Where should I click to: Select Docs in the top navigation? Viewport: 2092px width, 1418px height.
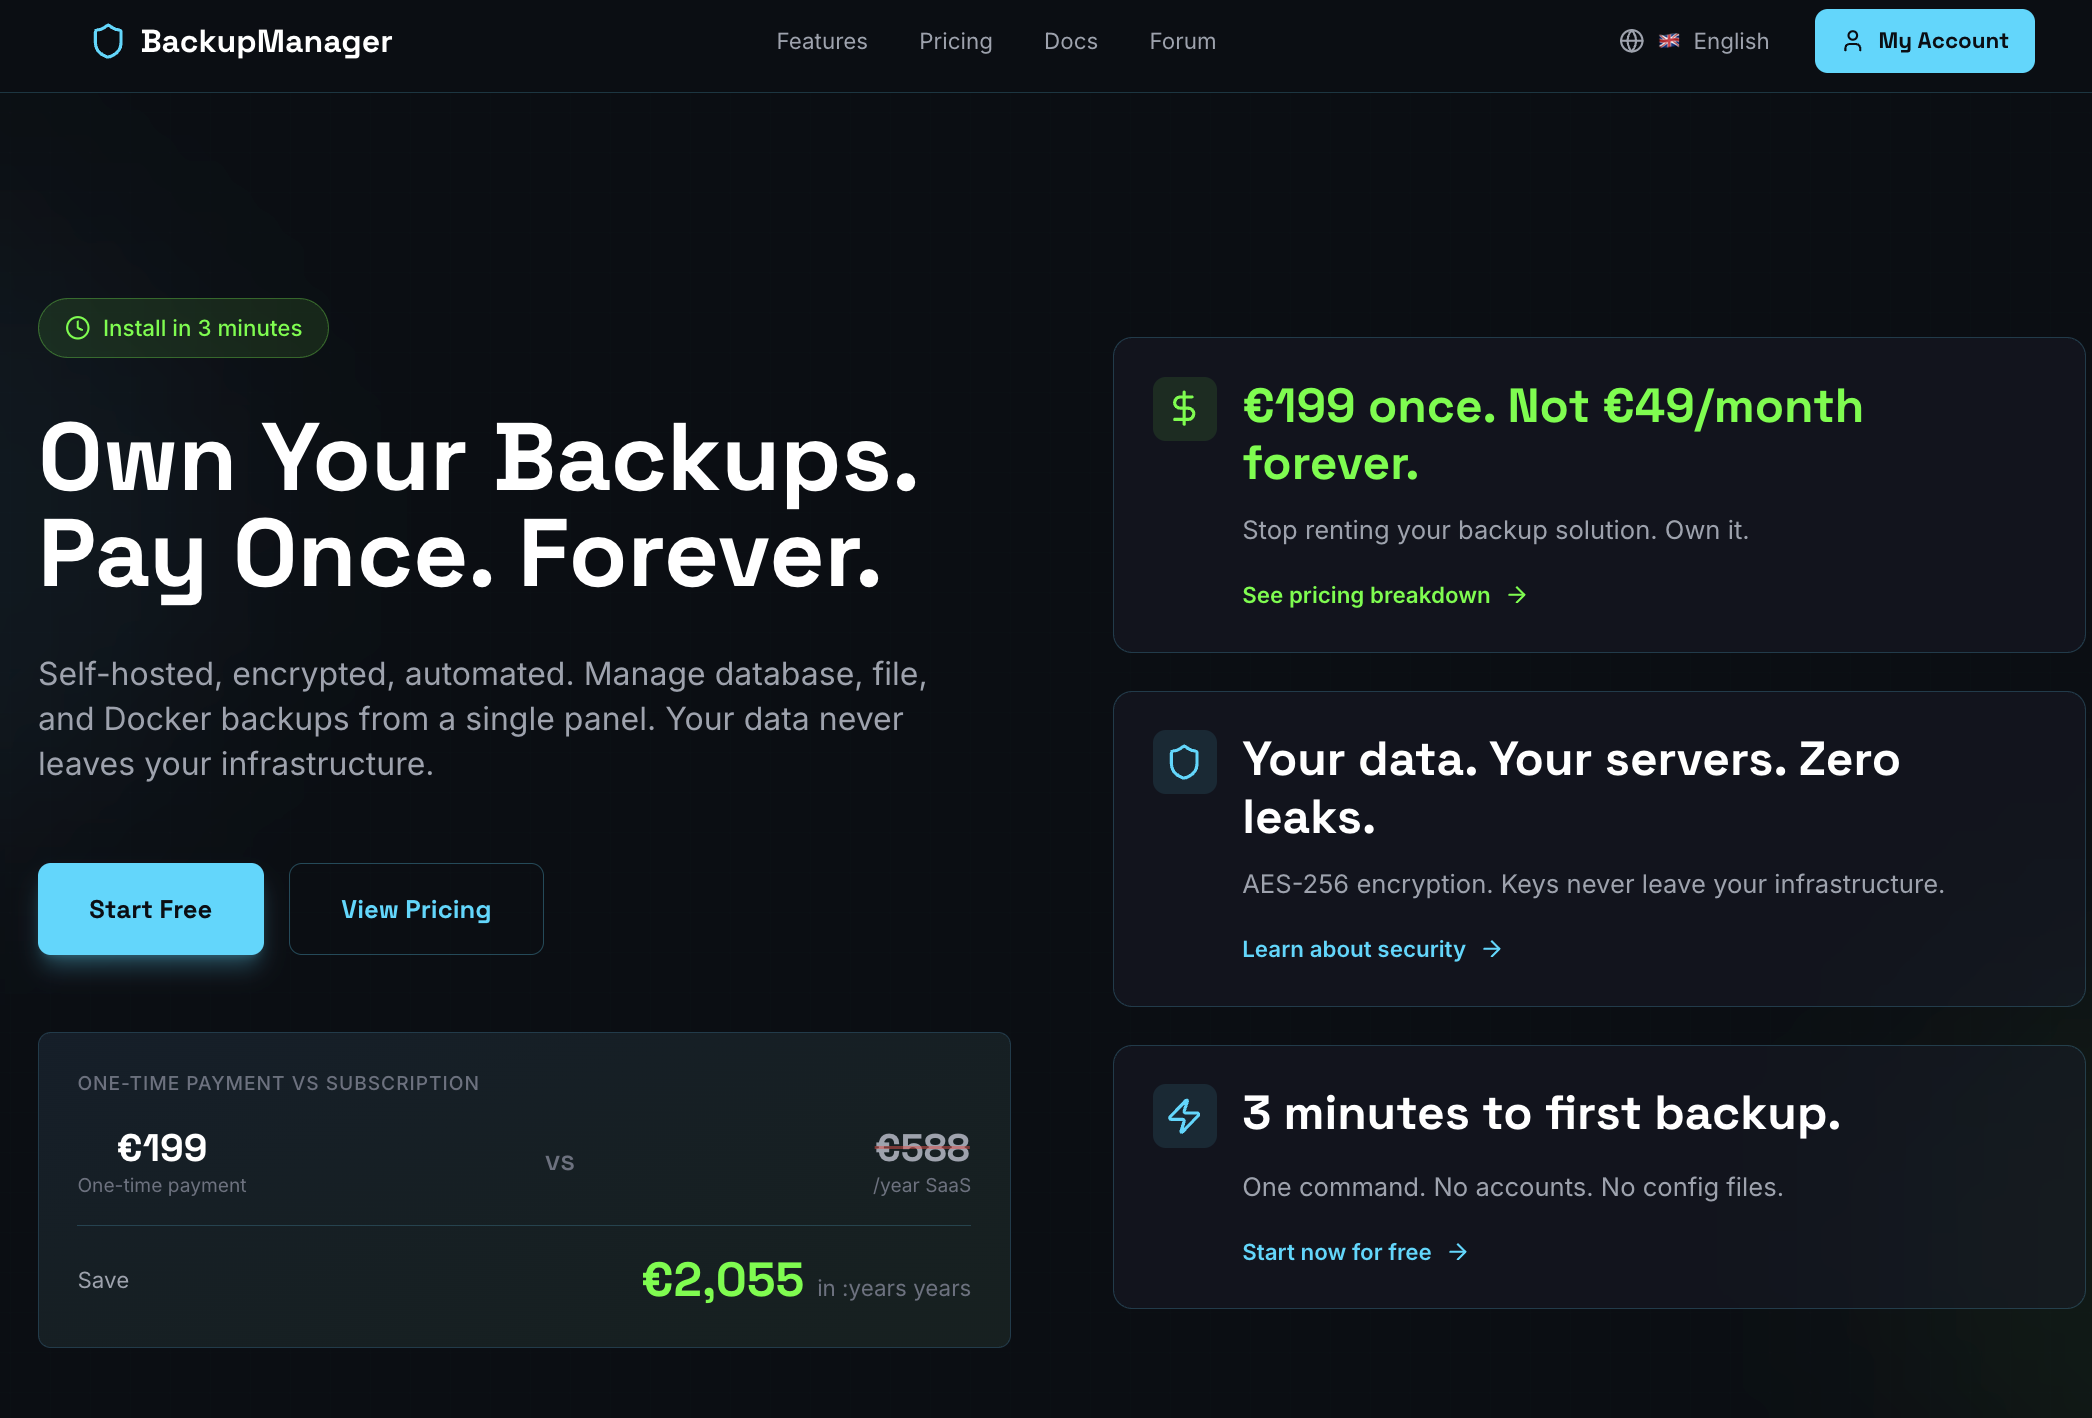coord(1070,41)
